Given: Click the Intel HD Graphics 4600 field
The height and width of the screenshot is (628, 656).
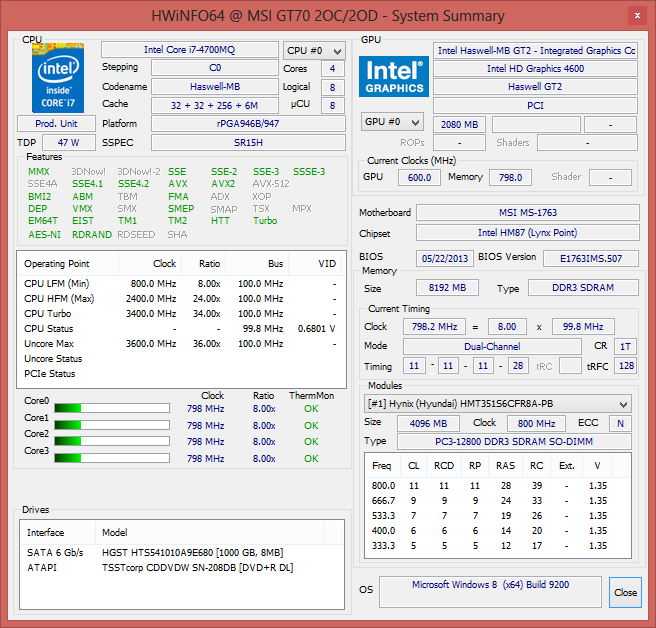Looking at the screenshot, I should (535, 69).
